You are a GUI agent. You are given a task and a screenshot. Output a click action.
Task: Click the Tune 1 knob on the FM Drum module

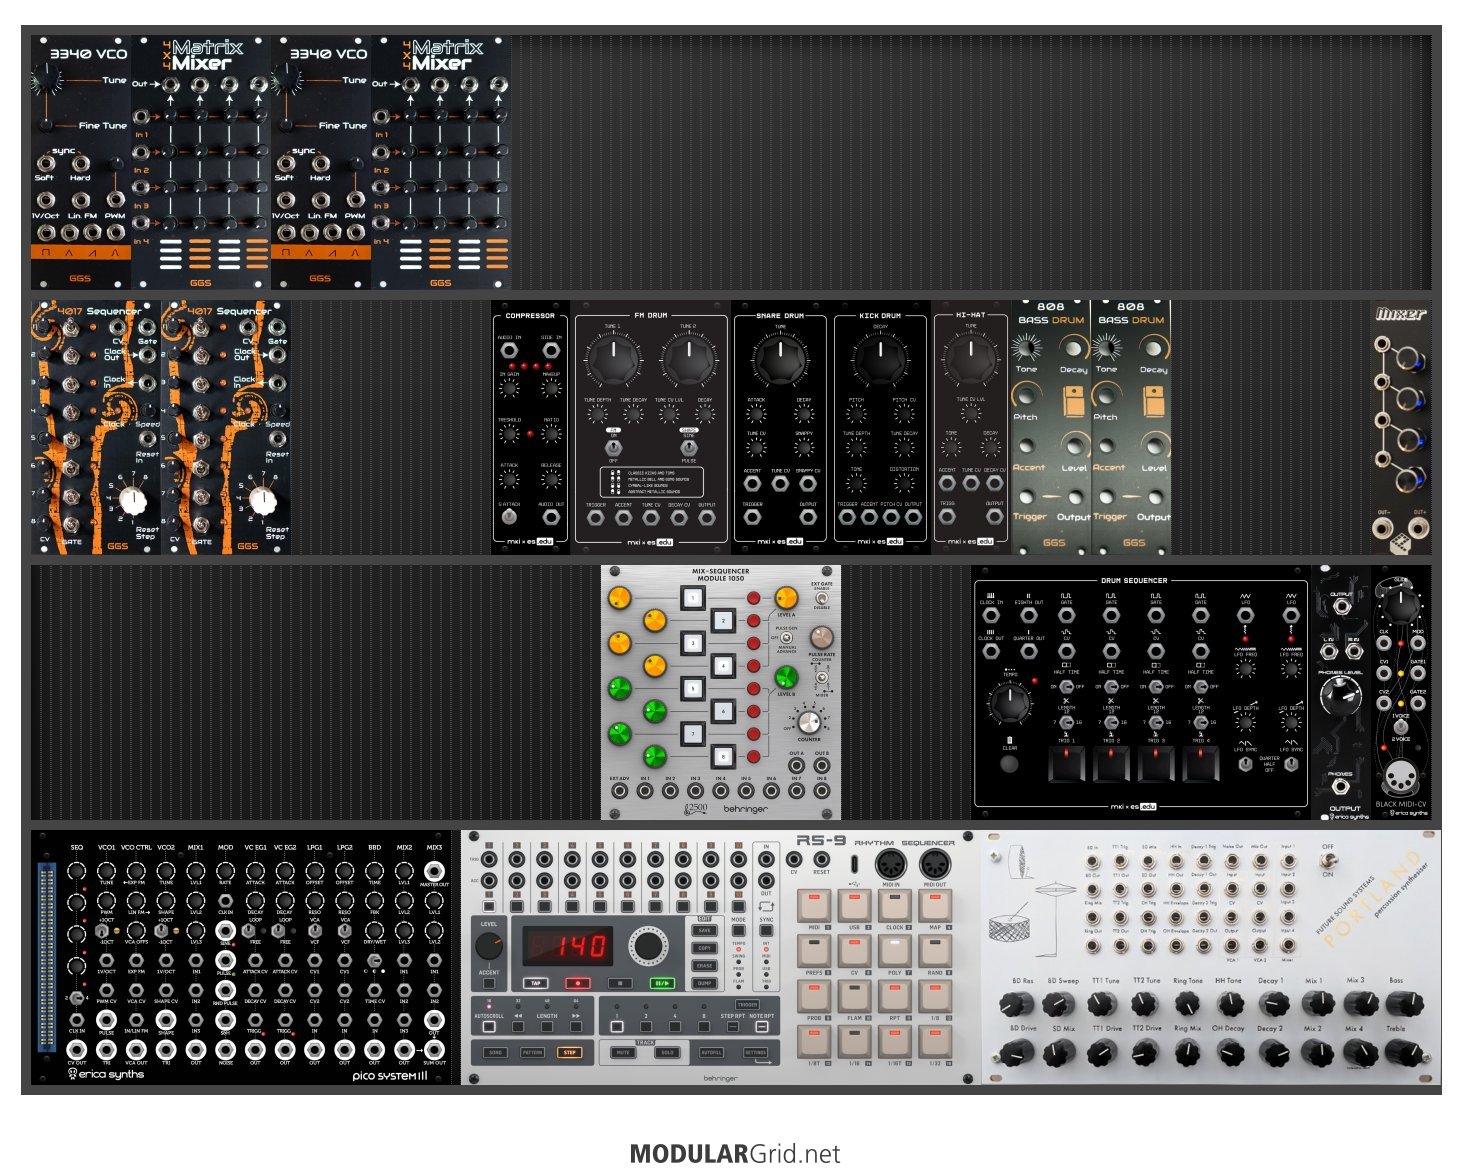[x=612, y=361]
